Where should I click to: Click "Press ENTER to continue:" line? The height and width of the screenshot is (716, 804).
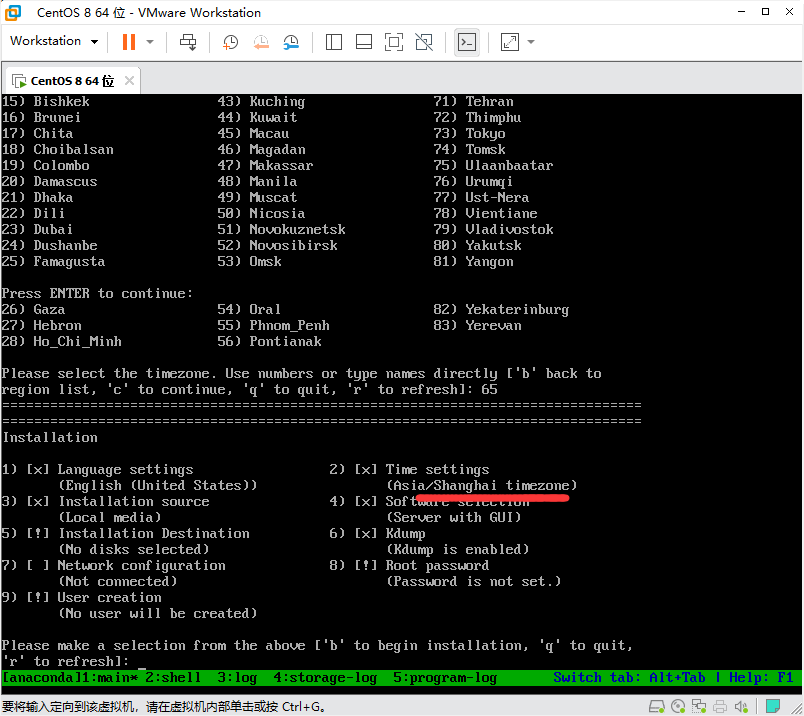97,293
